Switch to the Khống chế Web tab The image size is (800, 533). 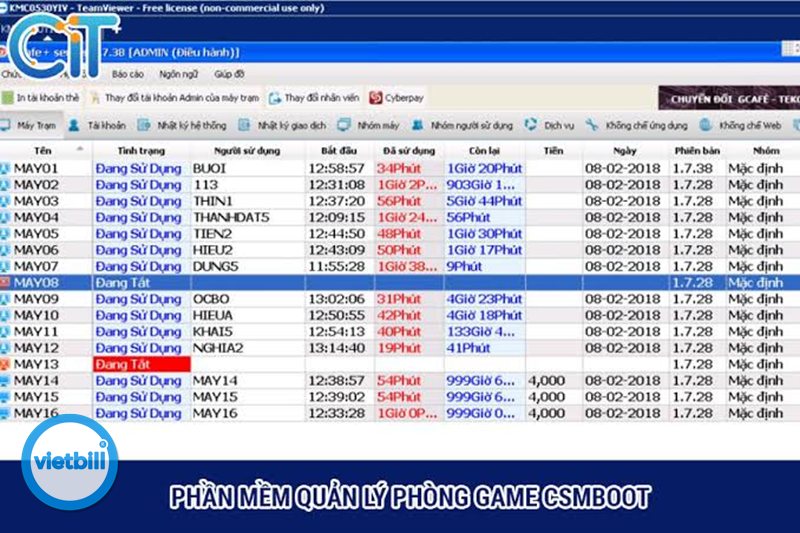point(741,125)
